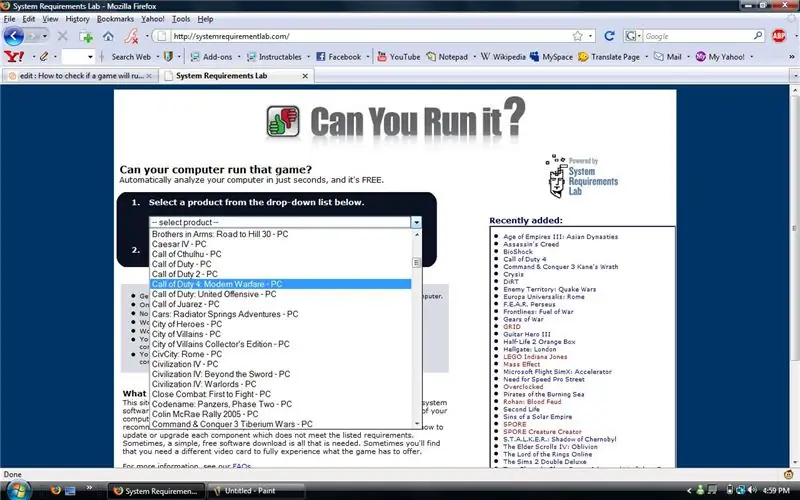Open the search engine selector dropdown
This screenshot has height=500, width=800.
tap(633, 36)
